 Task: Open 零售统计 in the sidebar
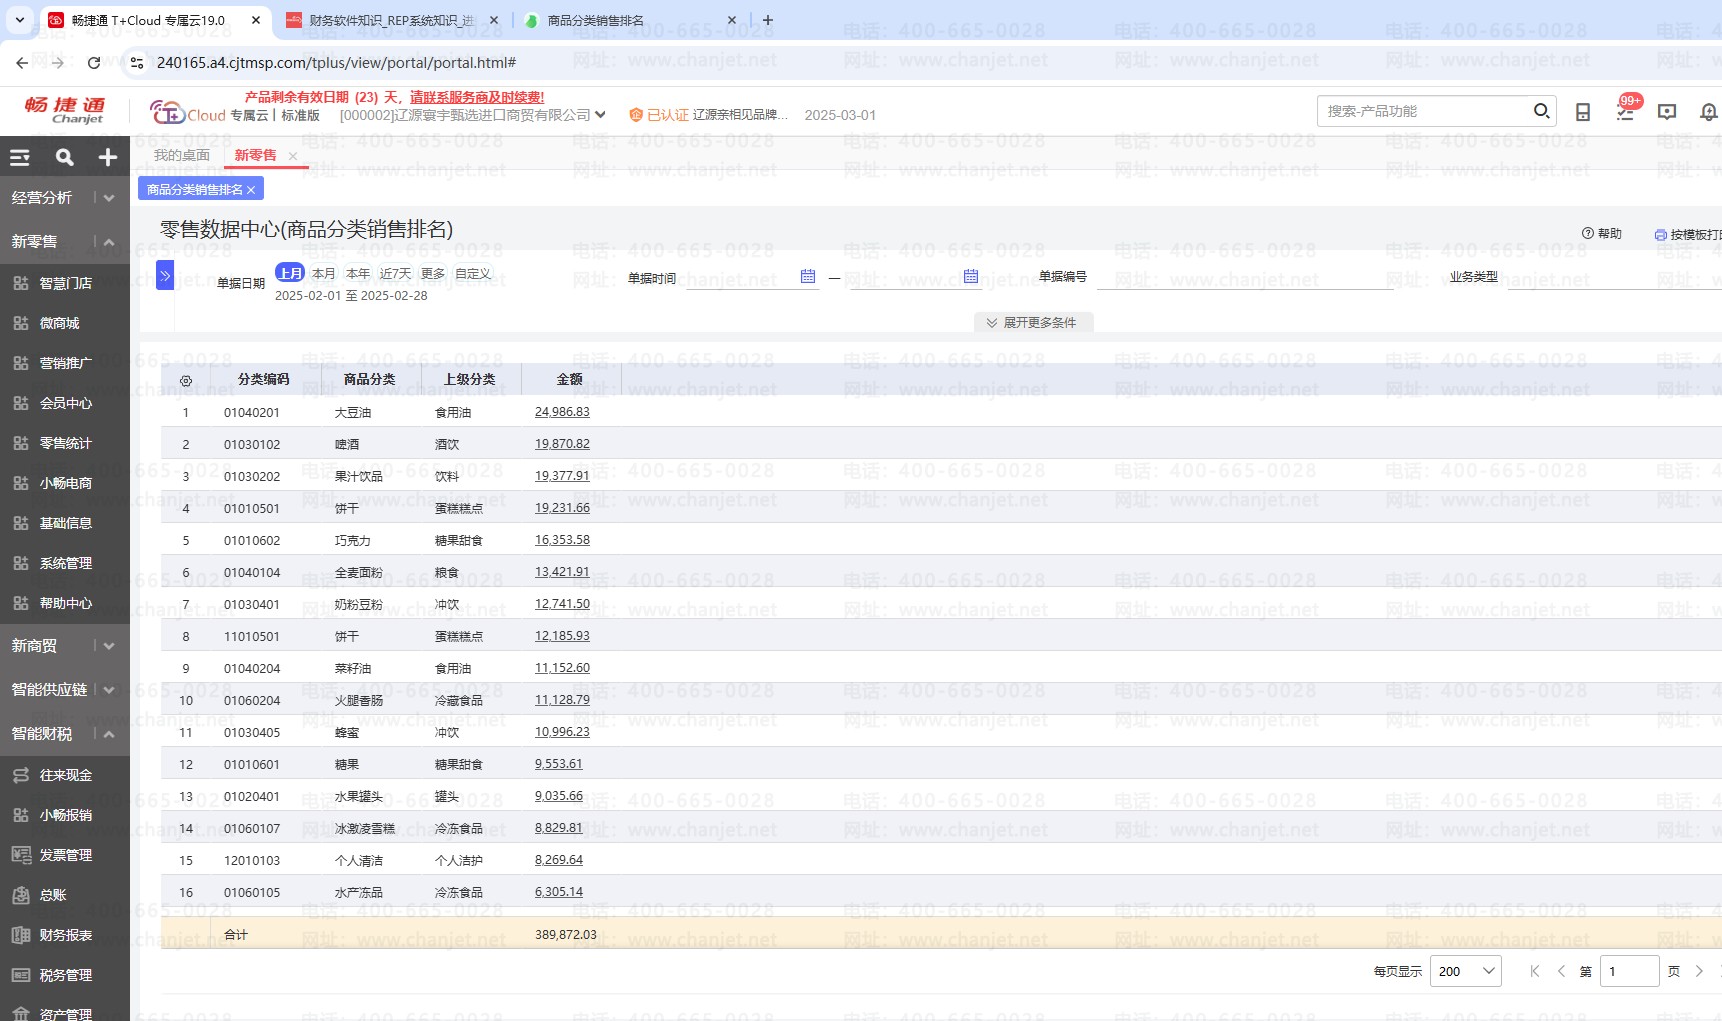[x=65, y=443]
